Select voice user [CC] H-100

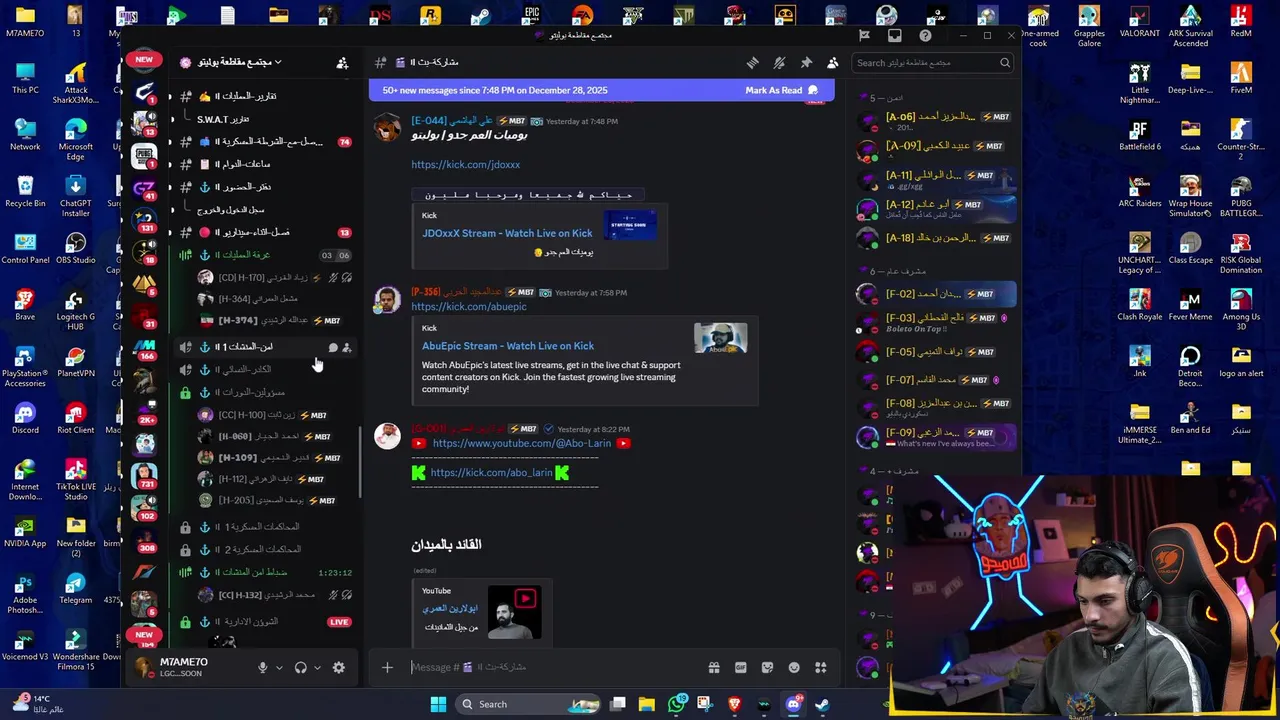274,415
